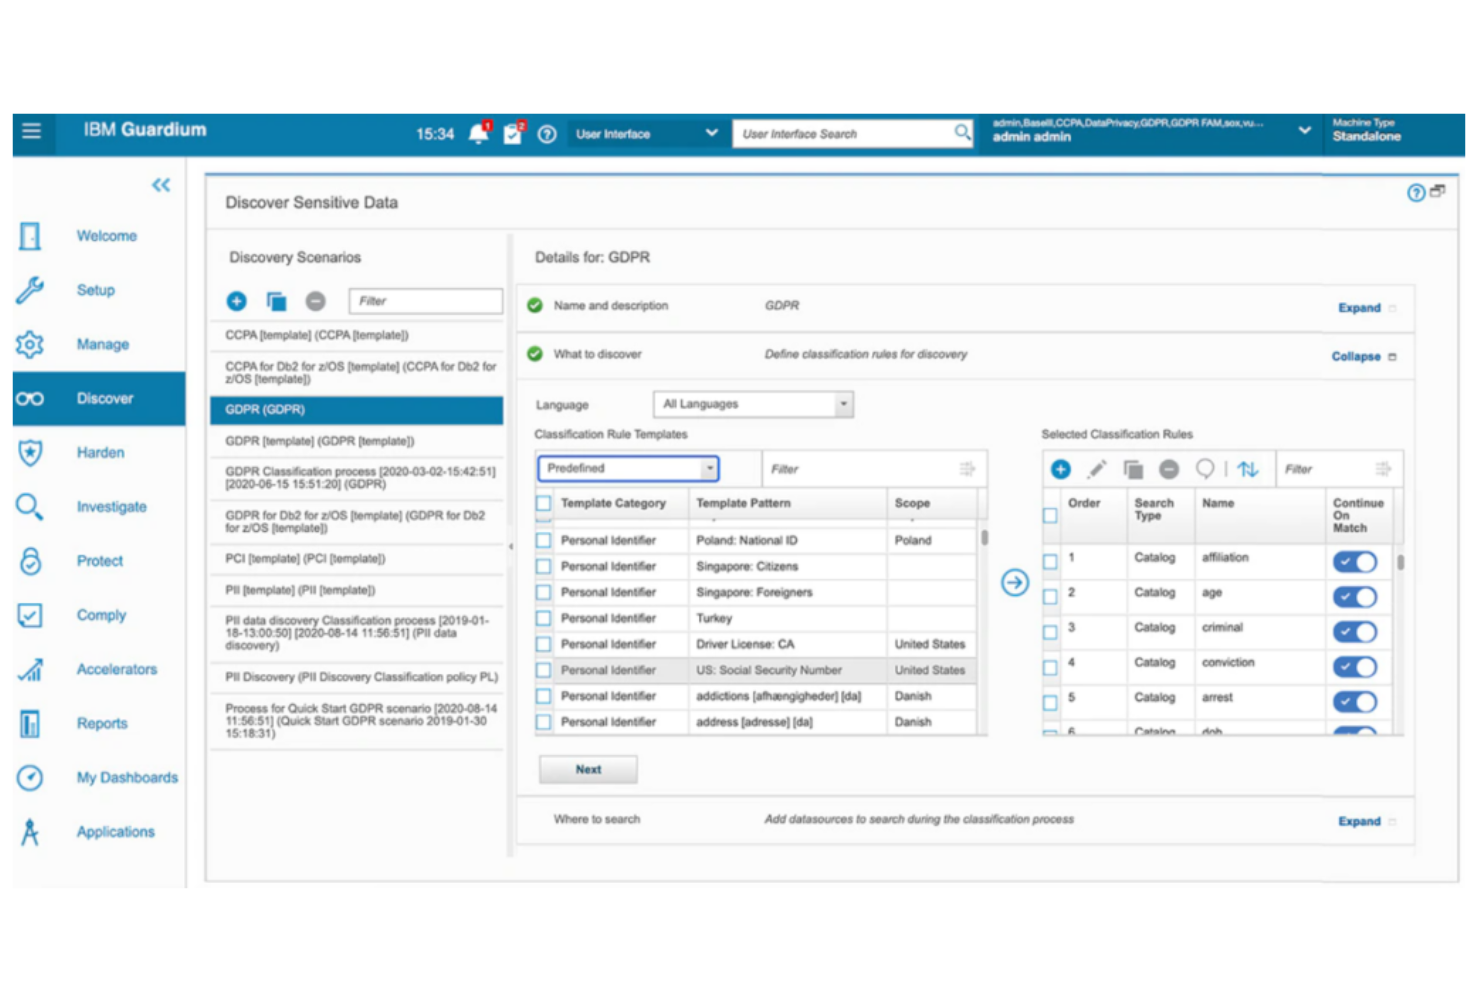
Task: Click the tasks clipboard icon in top bar
Action: pos(513,133)
